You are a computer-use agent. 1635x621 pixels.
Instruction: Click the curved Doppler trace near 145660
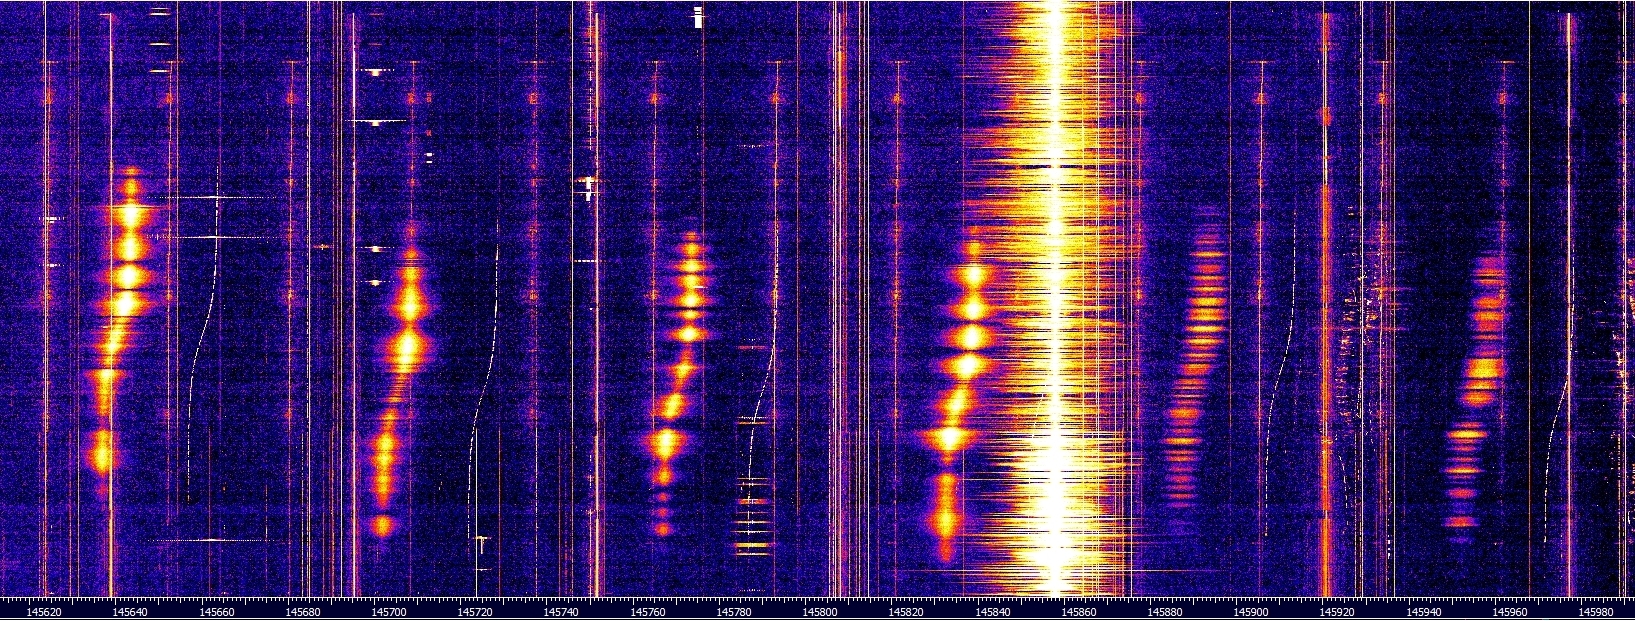(207, 330)
